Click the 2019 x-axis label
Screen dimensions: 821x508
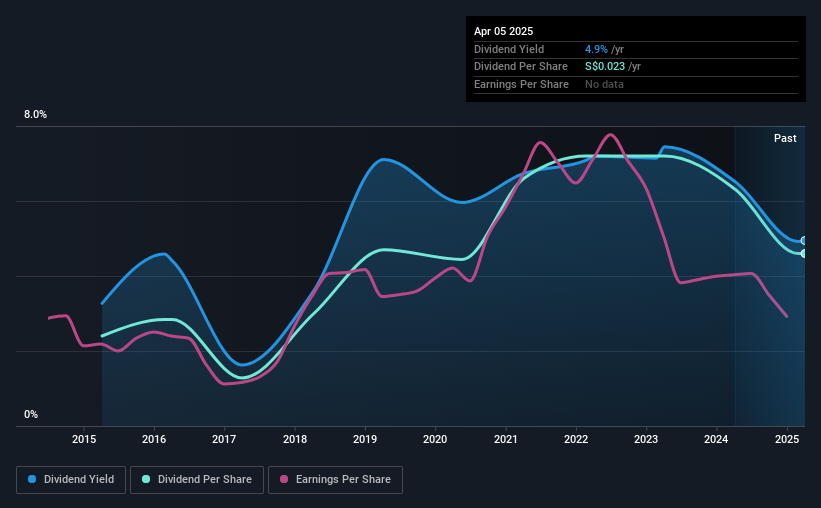tap(365, 439)
